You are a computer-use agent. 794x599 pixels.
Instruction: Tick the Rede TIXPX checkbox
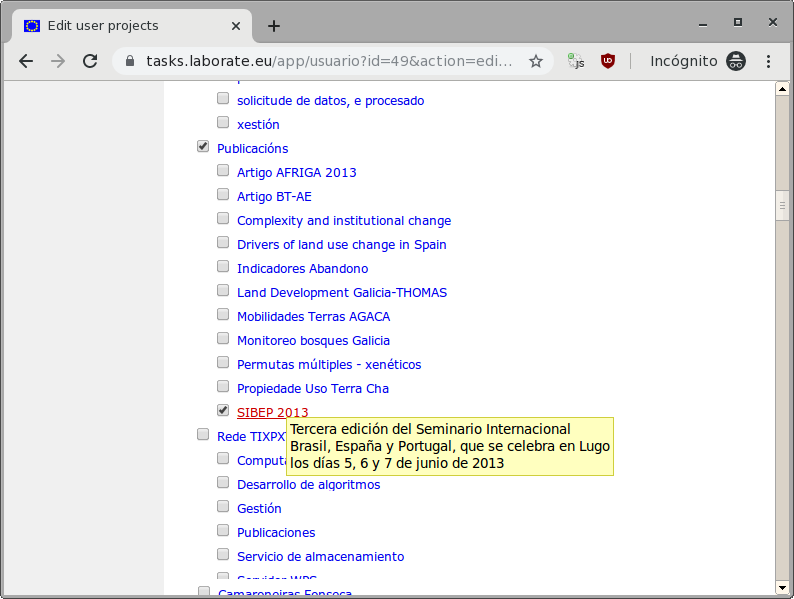(x=203, y=435)
